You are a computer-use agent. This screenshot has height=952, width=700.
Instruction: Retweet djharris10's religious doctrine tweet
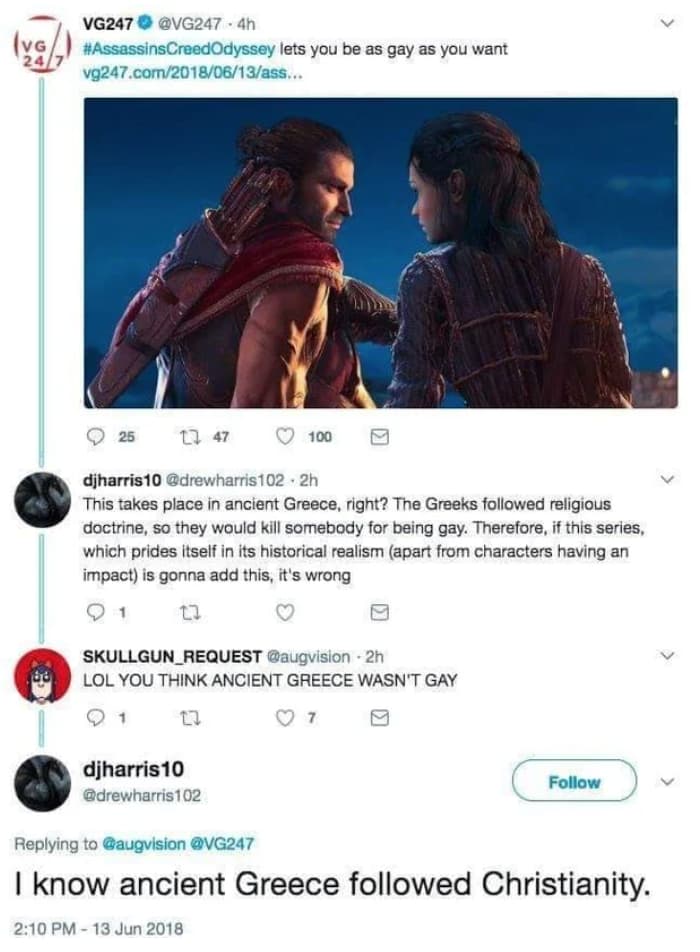pos(190,614)
